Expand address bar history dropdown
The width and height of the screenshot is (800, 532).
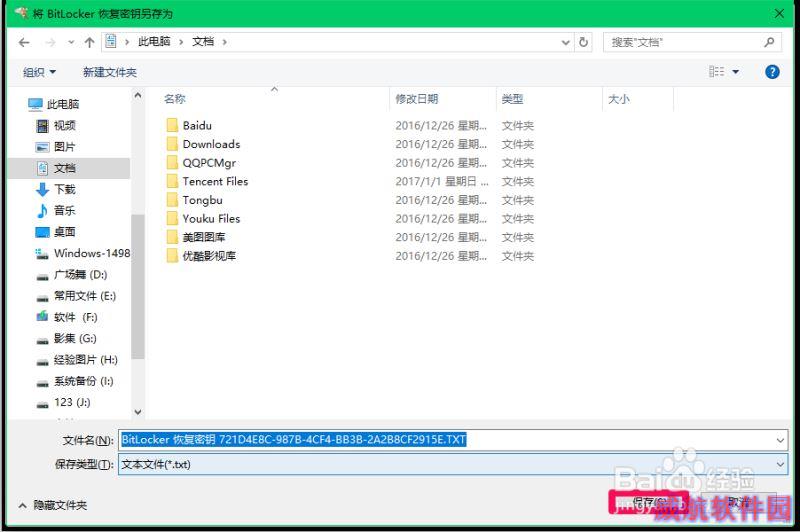point(565,42)
